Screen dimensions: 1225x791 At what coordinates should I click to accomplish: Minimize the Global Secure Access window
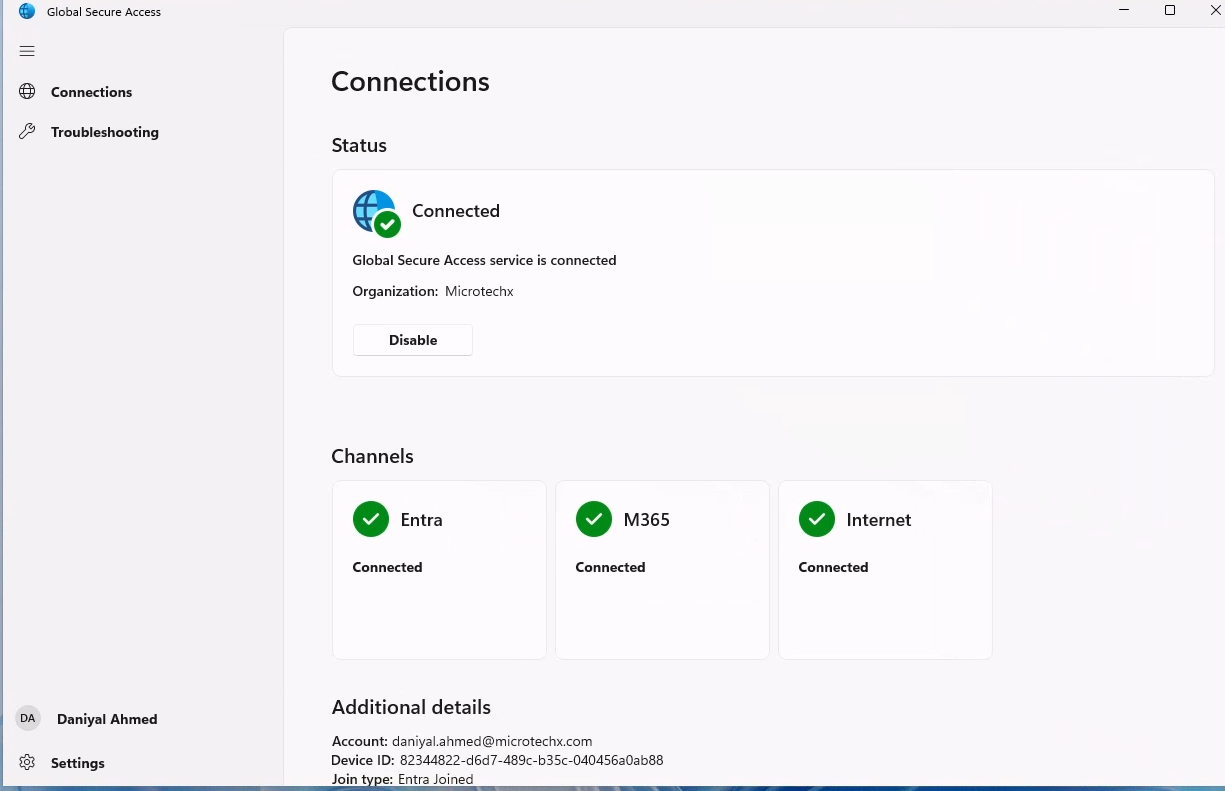tap(1124, 11)
